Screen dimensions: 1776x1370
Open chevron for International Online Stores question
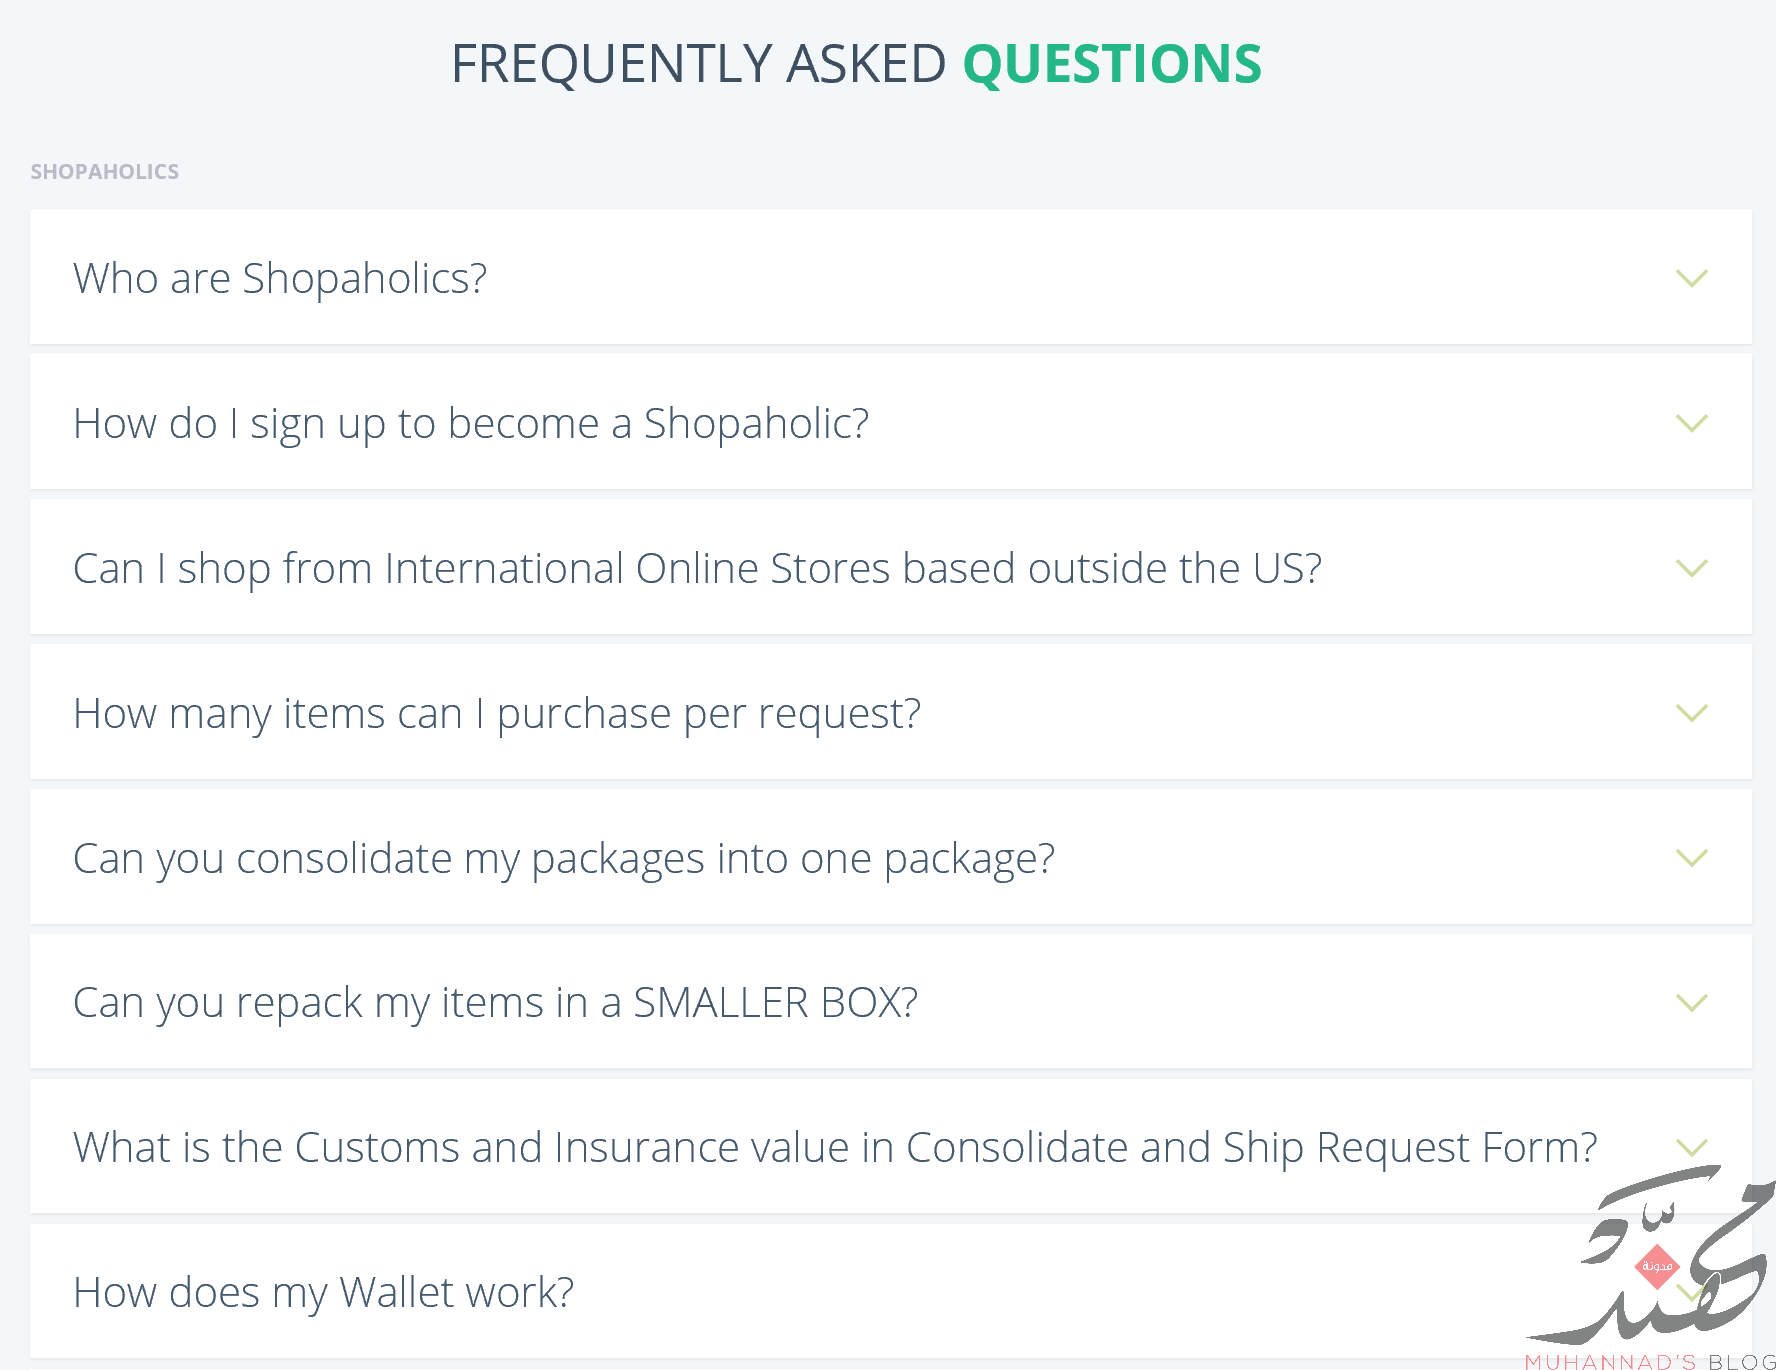(1691, 568)
